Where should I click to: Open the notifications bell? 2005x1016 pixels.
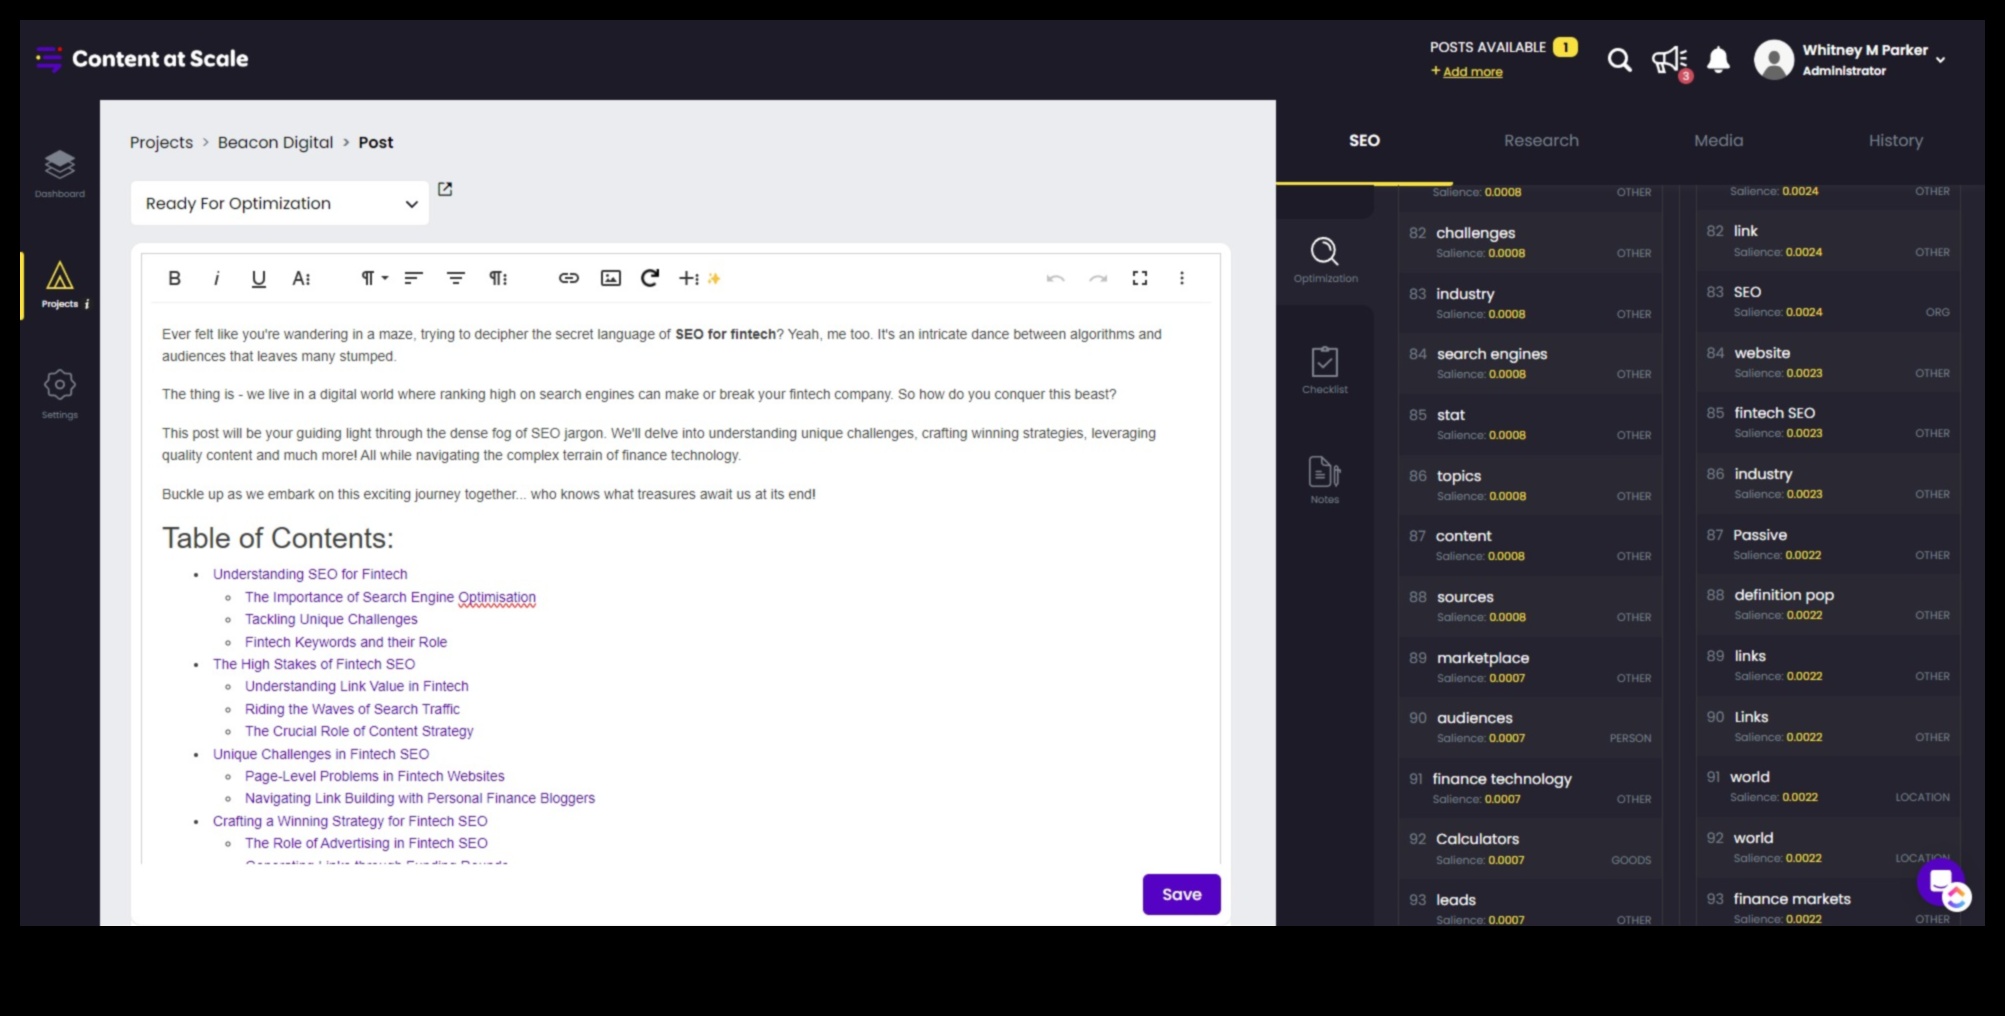tap(1718, 61)
